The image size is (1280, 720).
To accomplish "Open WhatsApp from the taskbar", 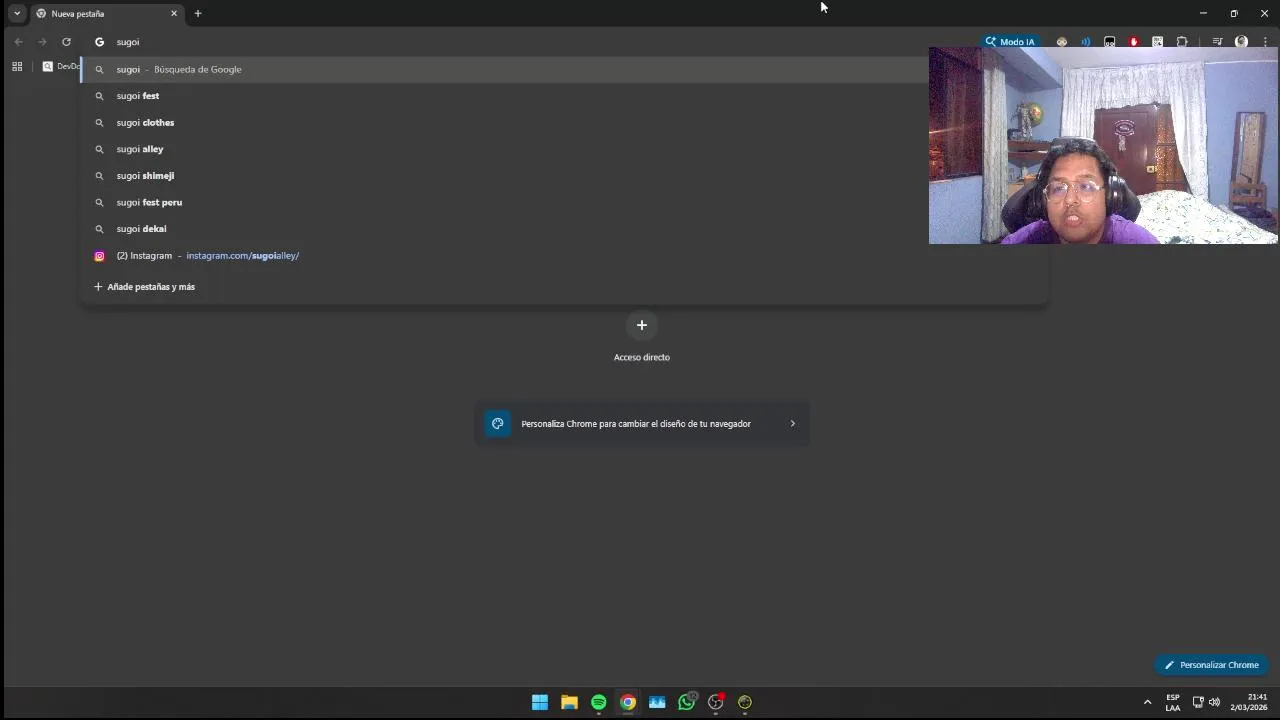I will pos(686,702).
